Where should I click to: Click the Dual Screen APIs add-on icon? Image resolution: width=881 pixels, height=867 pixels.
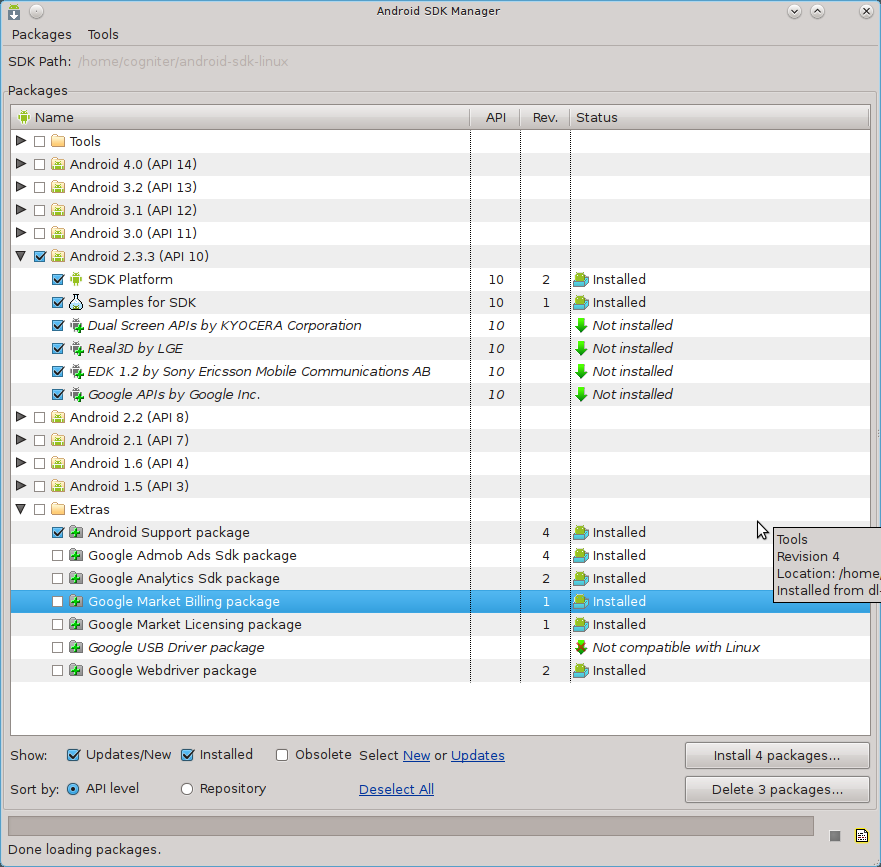pos(76,325)
